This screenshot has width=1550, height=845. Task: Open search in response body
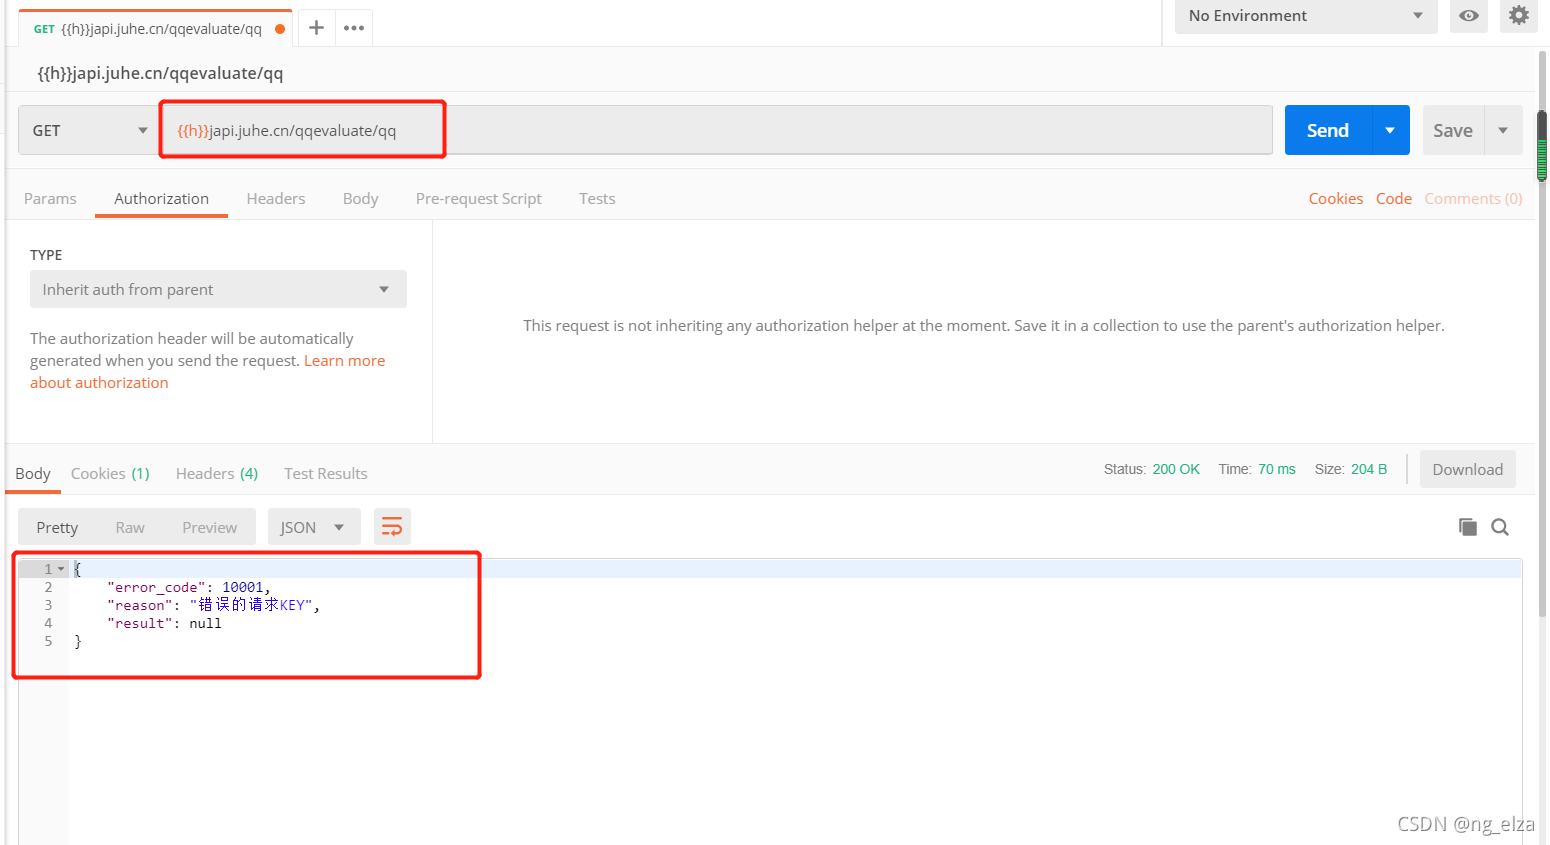[1500, 527]
